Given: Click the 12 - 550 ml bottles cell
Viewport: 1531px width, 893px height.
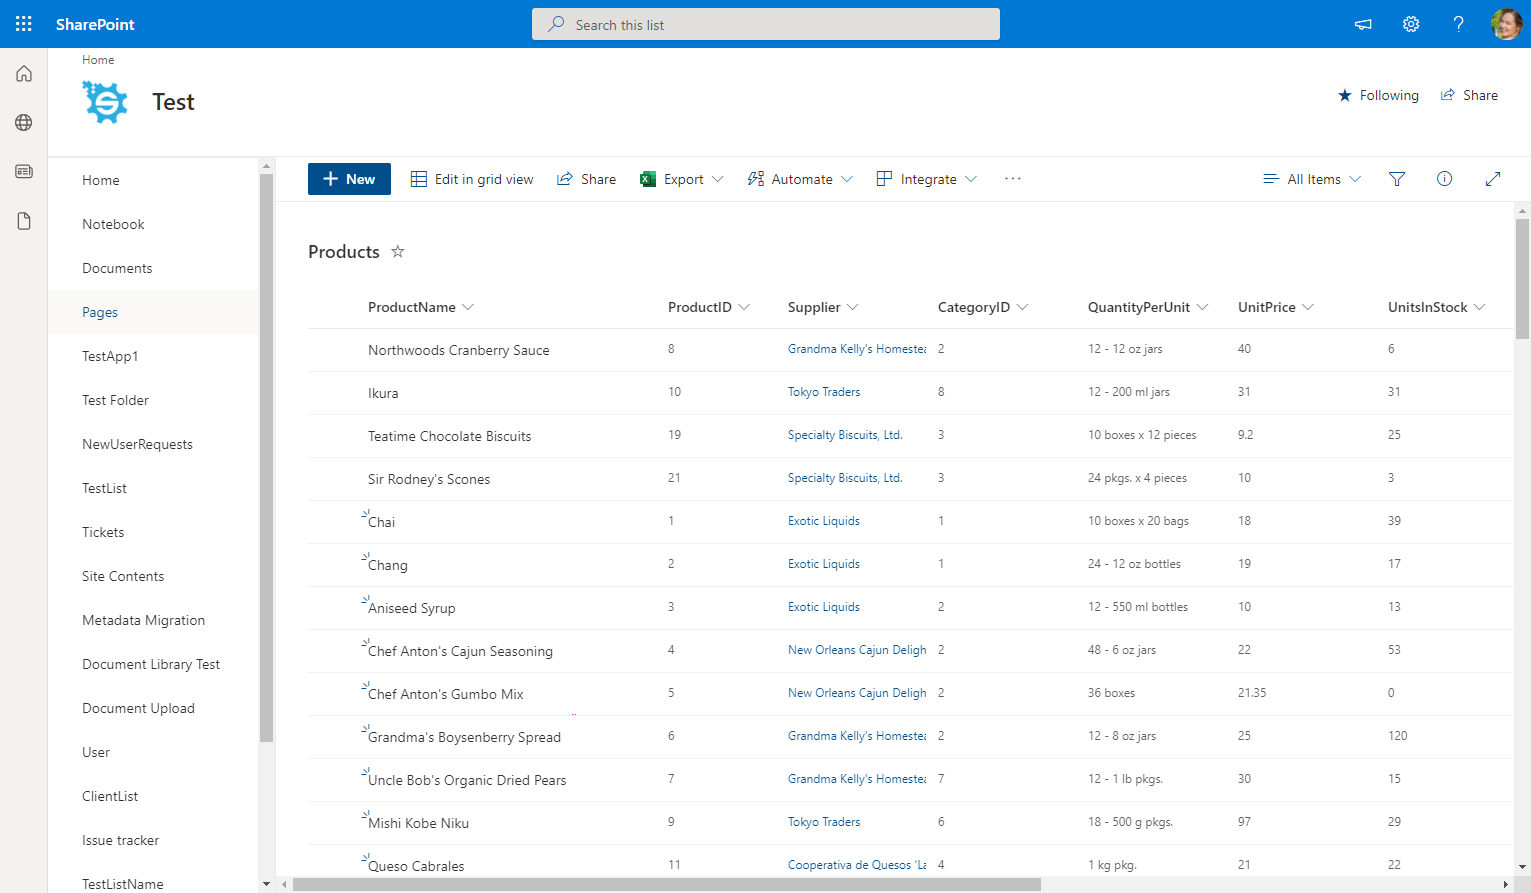Looking at the screenshot, I should pyautogui.click(x=1138, y=607).
